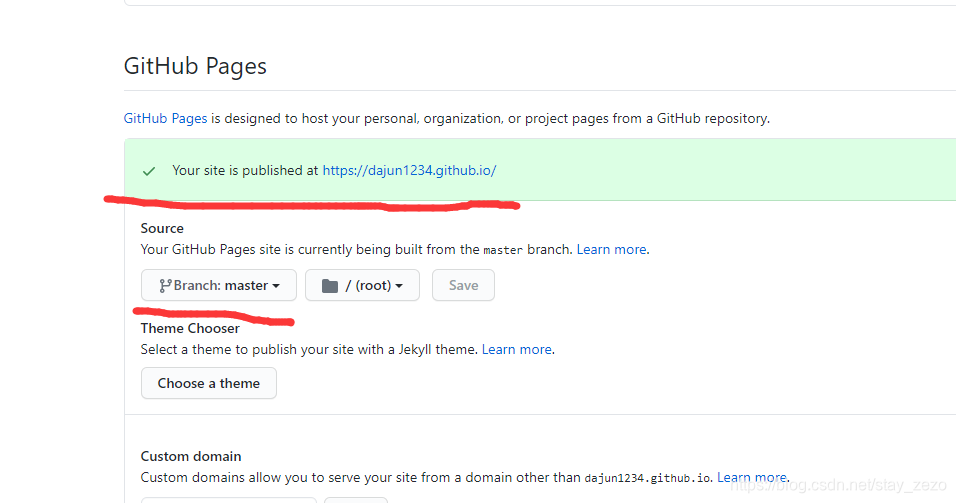The width and height of the screenshot is (956, 503).
Task: Expand the Branch: master dropdown
Action: [219, 285]
